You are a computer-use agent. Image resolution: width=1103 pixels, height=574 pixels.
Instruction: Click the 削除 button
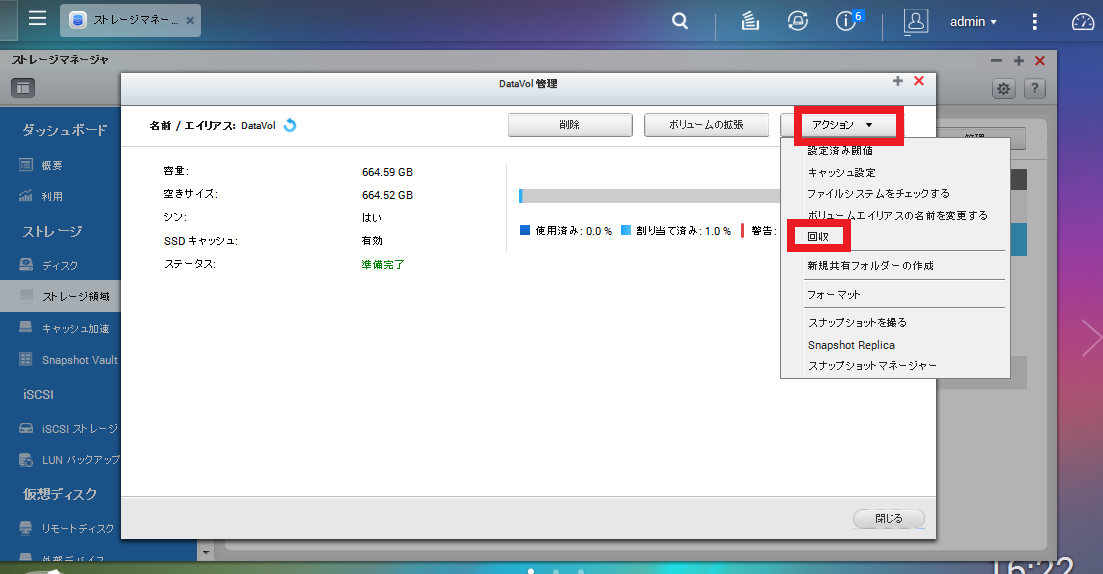click(x=570, y=125)
